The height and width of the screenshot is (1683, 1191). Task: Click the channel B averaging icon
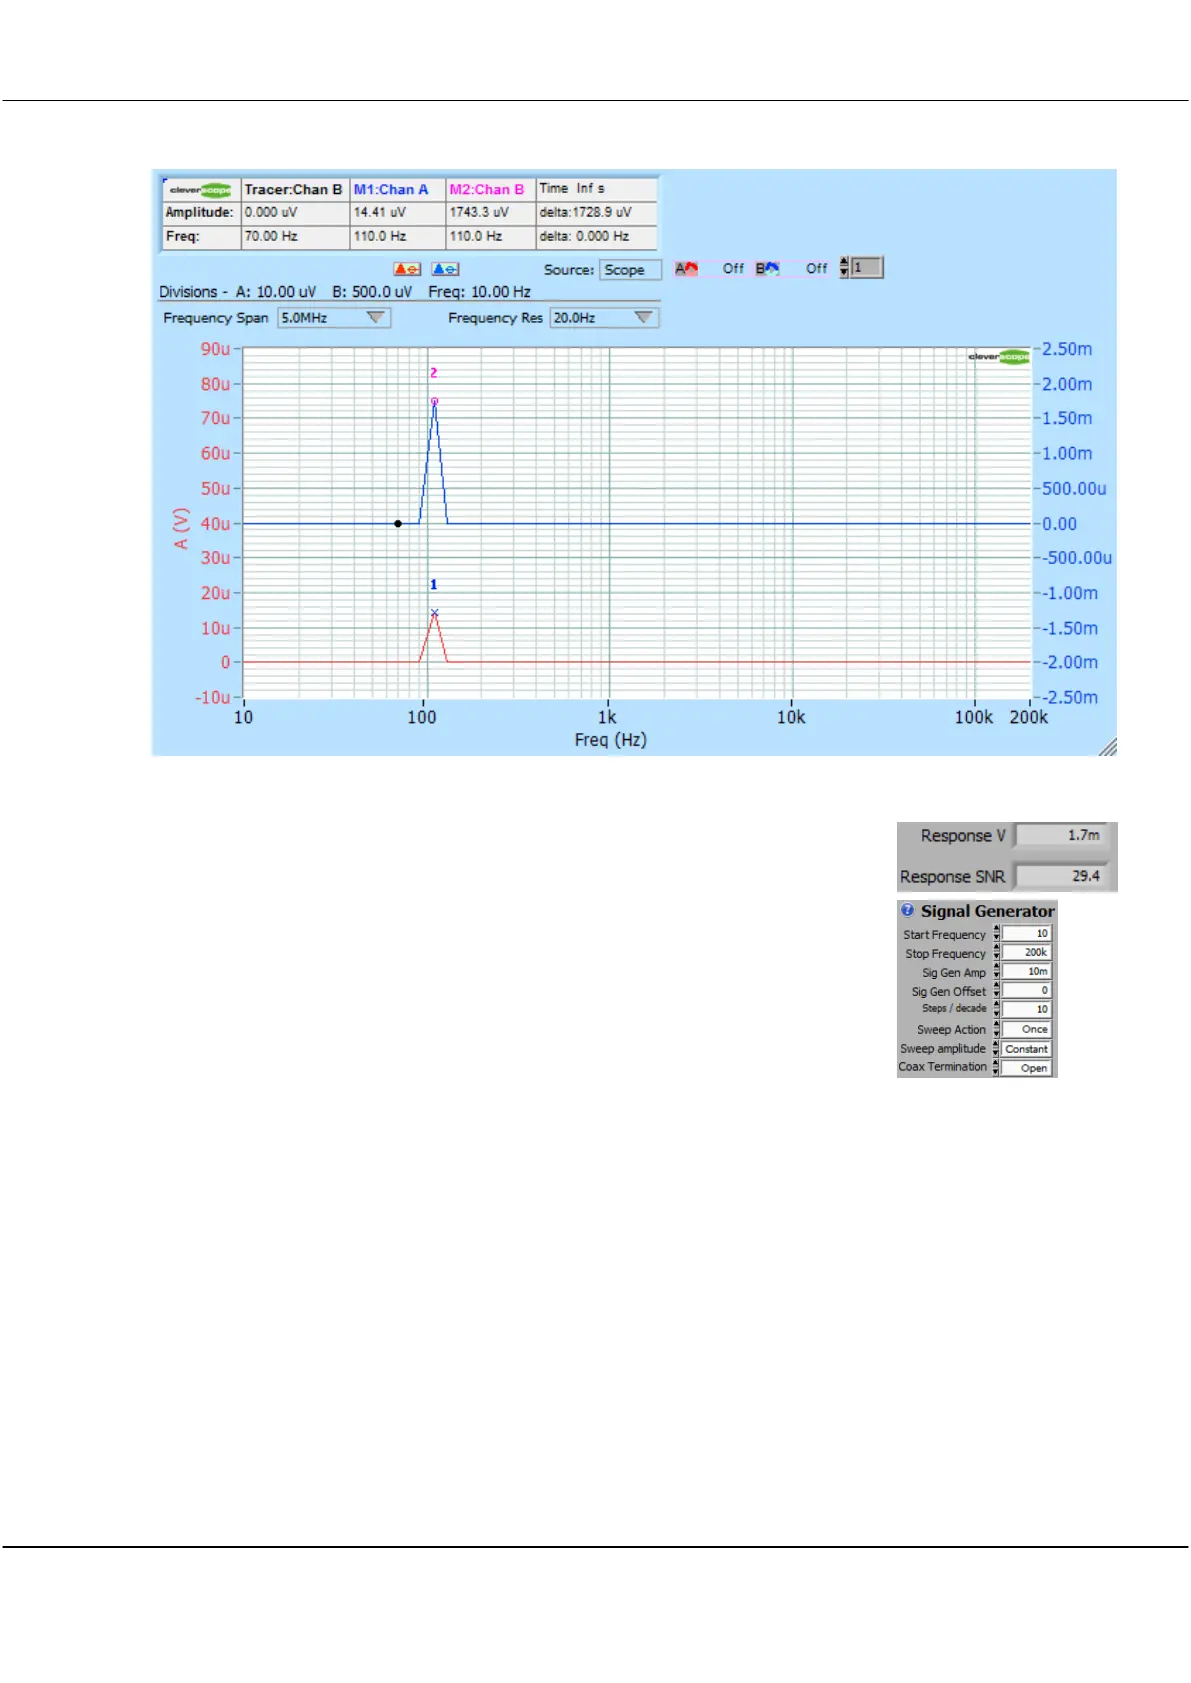pos(767,268)
